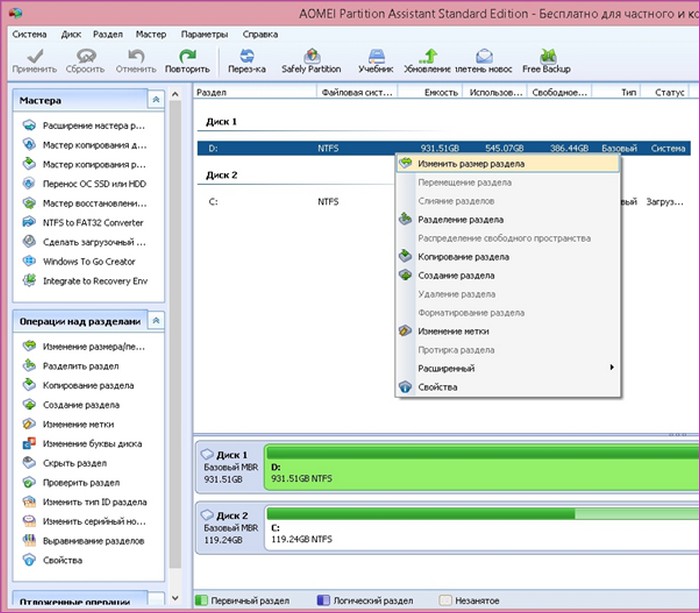Open NTFS to FAT32 Converter wizard

(92, 222)
